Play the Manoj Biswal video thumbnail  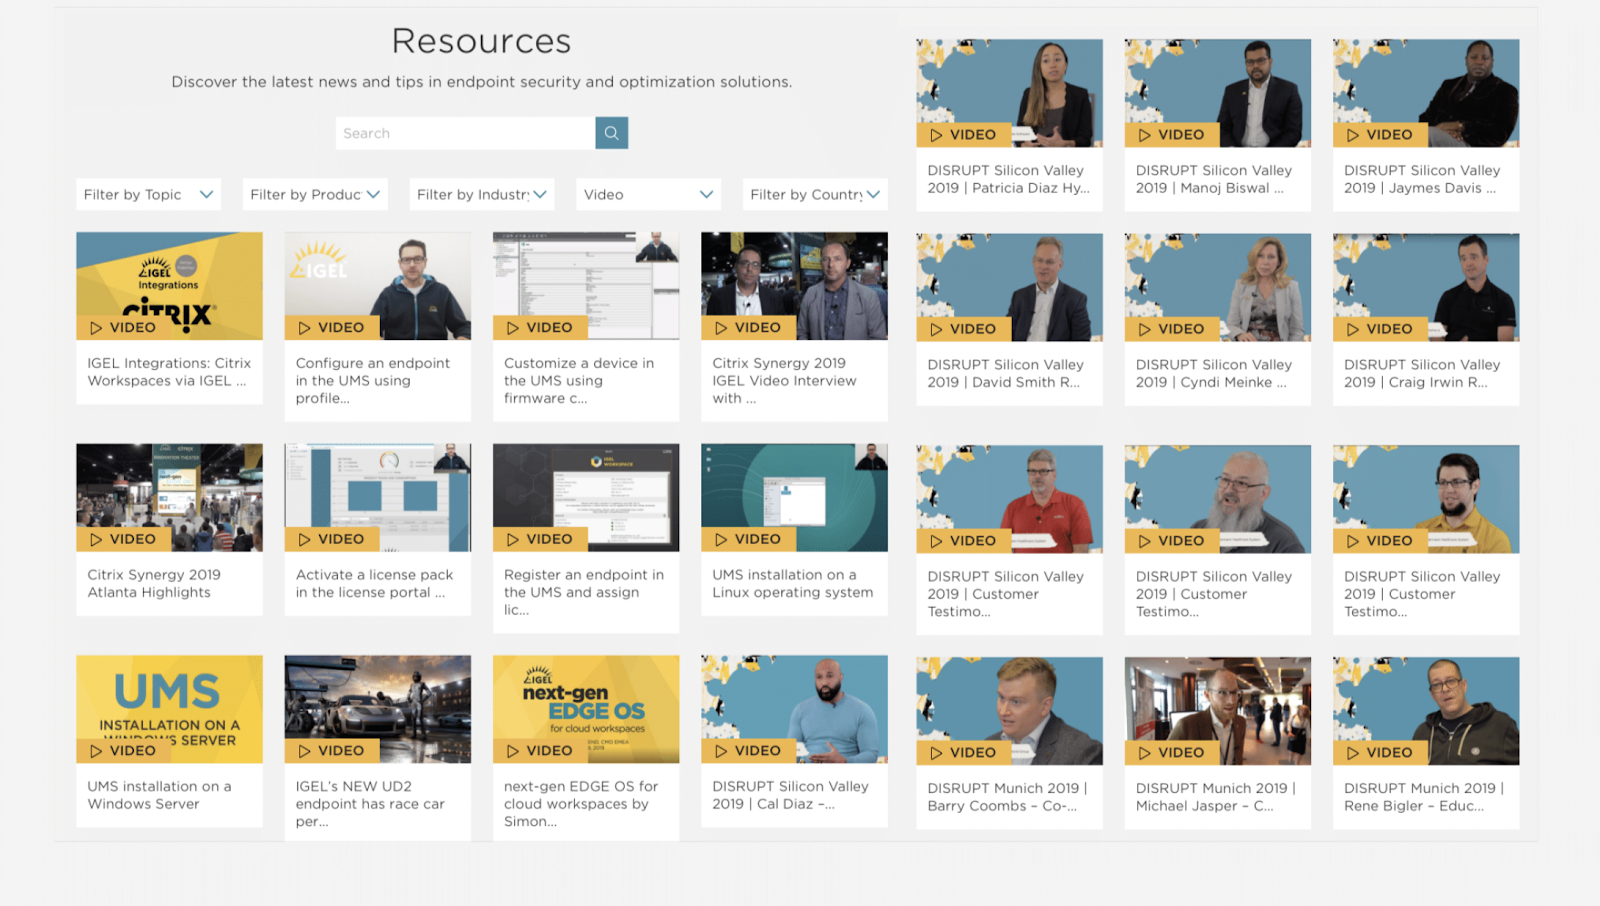click(x=1218, y=93)
